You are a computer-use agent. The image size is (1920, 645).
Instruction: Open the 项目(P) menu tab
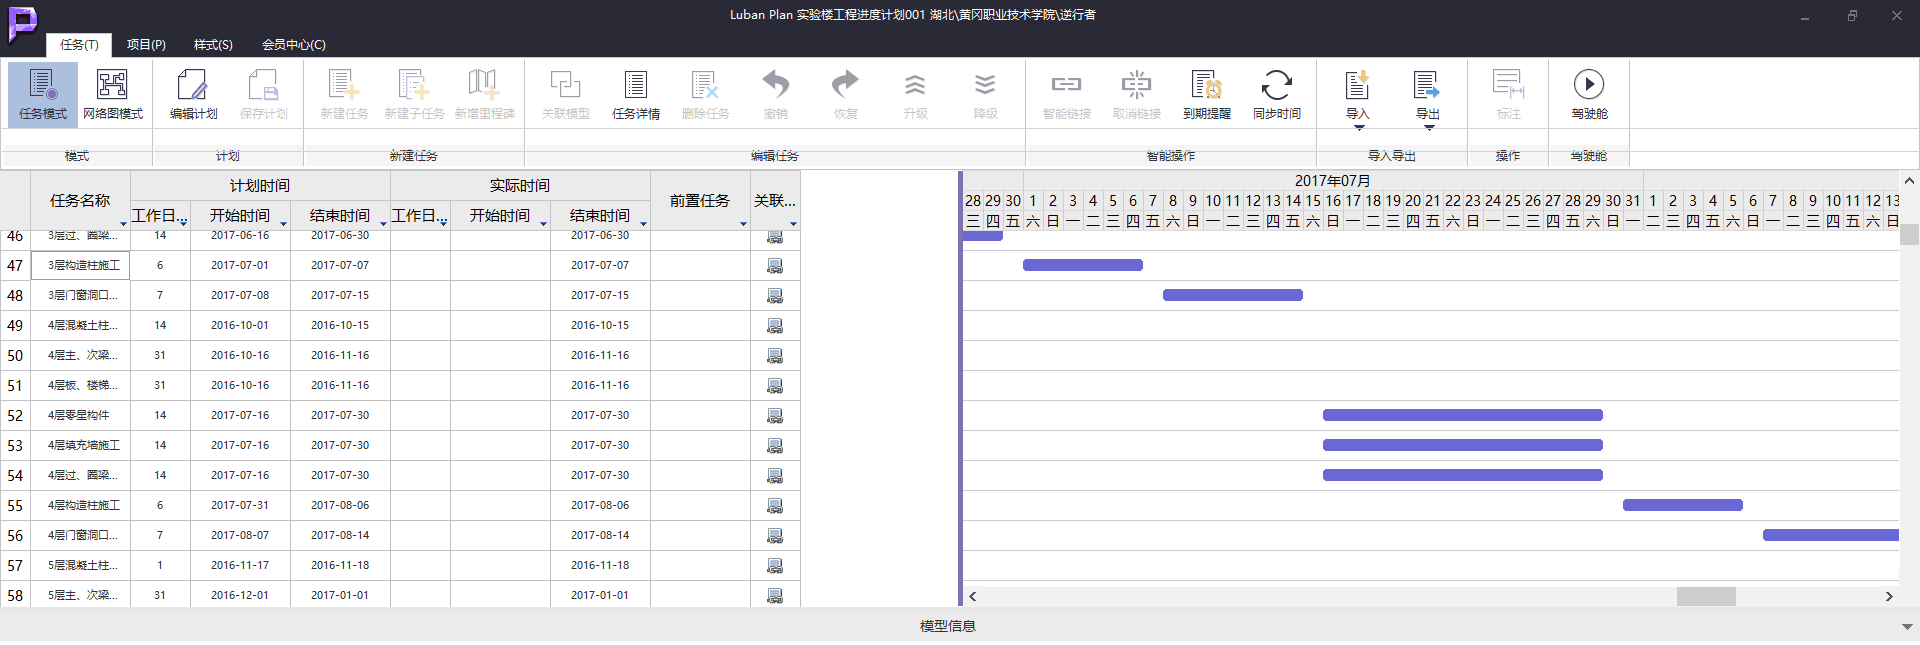[x=146, y=45]
